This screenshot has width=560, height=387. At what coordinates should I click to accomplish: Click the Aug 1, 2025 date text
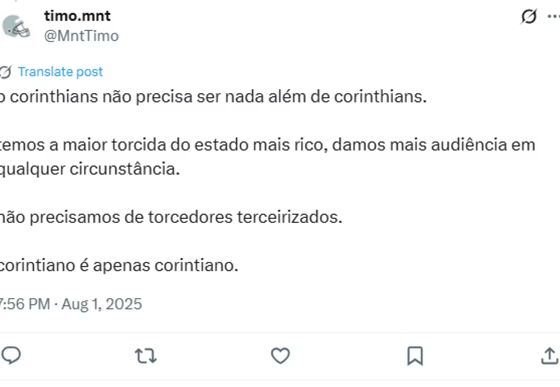[102, 304]
